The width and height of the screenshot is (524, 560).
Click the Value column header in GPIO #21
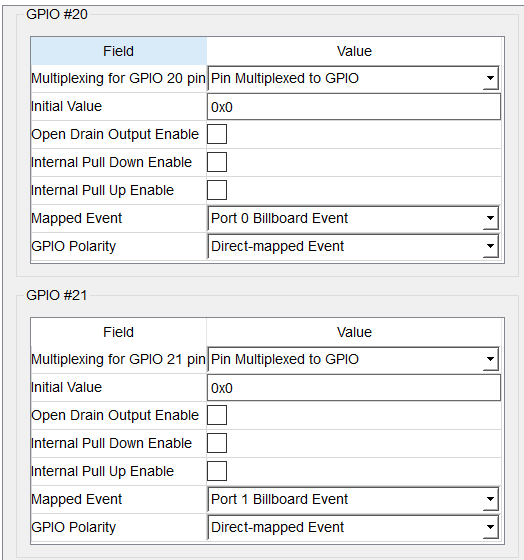(x=354, y=332)
